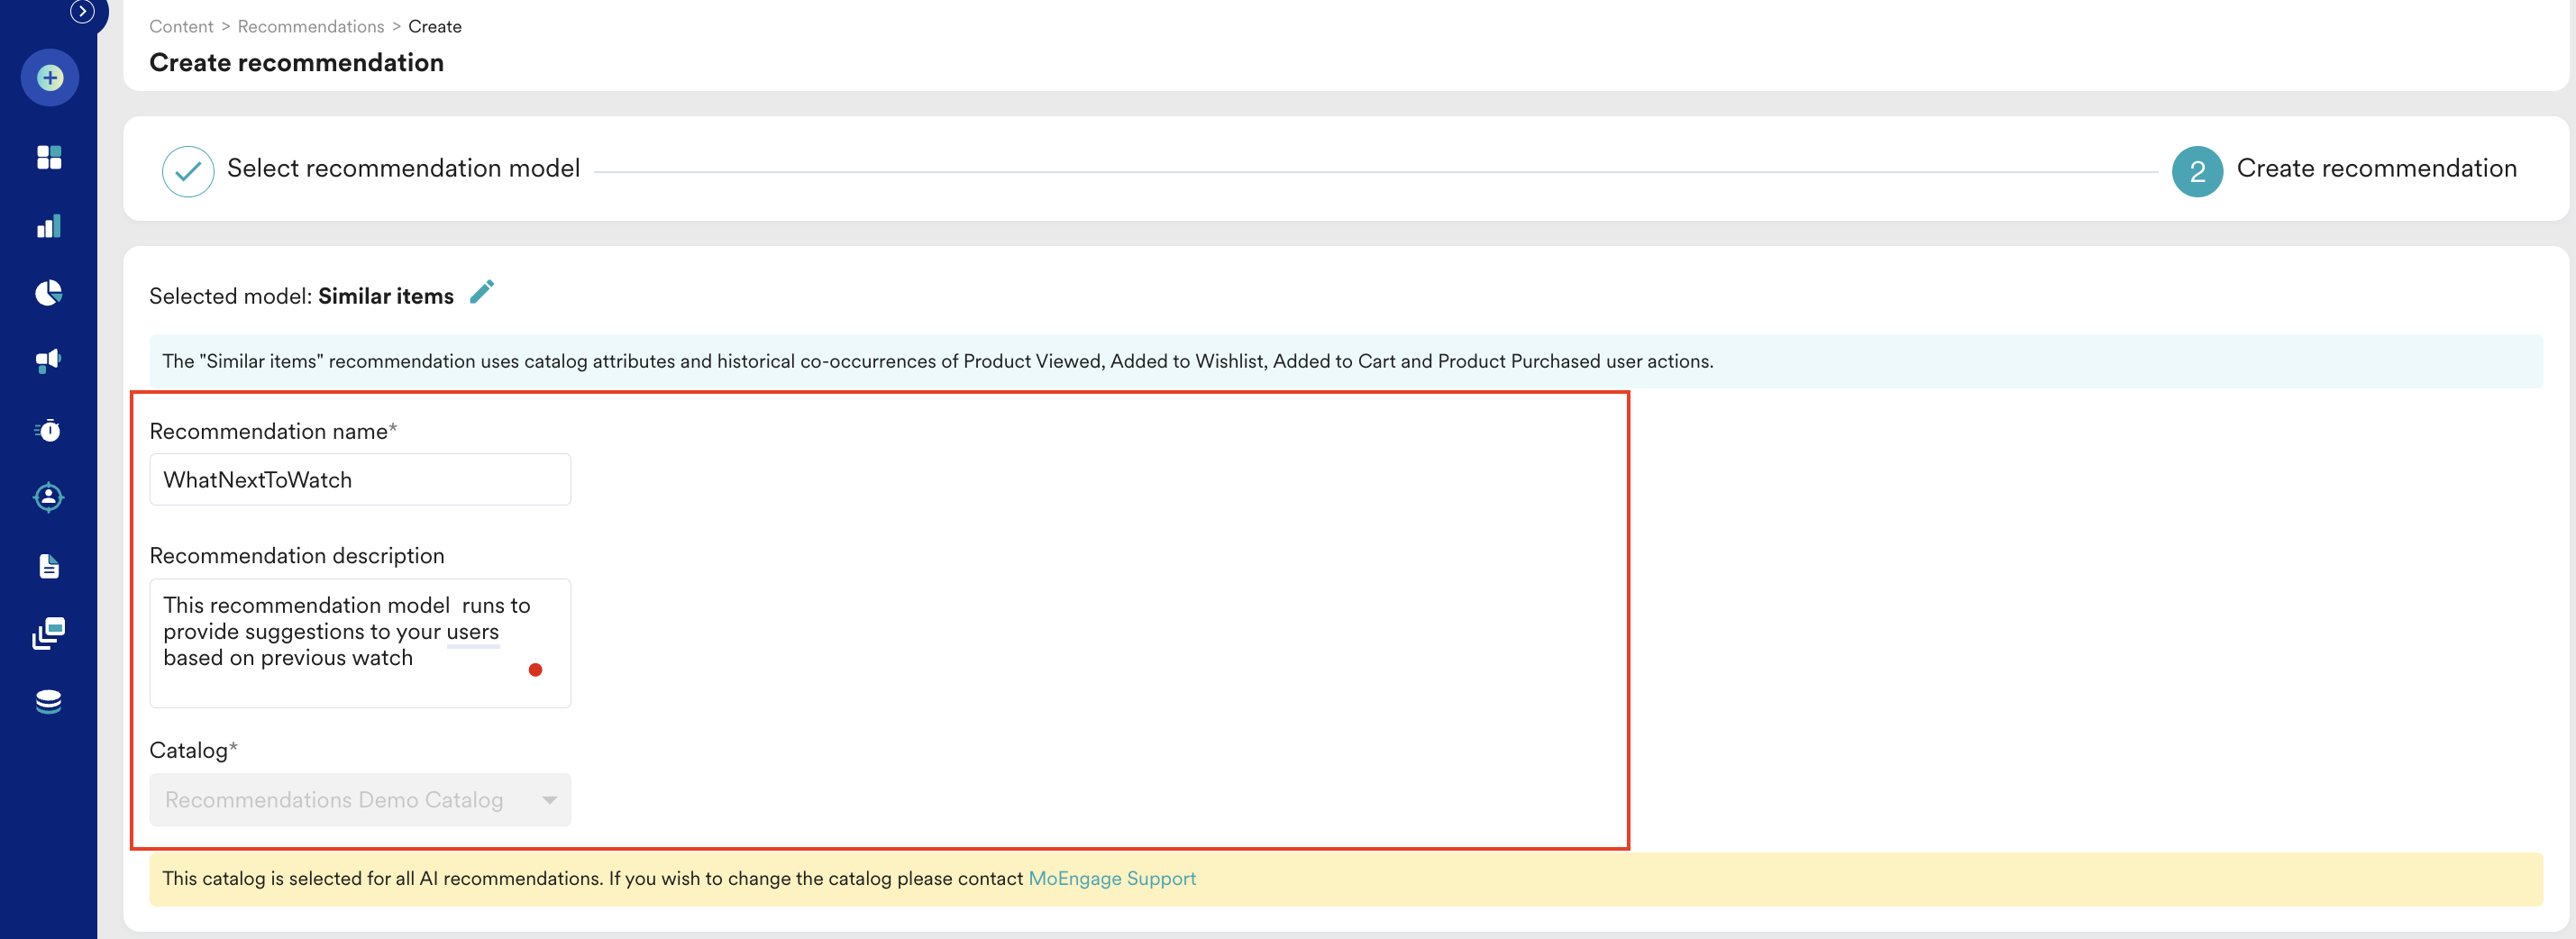This screenshot has height=939, width=2576.
Task: Open the document content icon in sidebar
Action: click(x=49, y=566)
